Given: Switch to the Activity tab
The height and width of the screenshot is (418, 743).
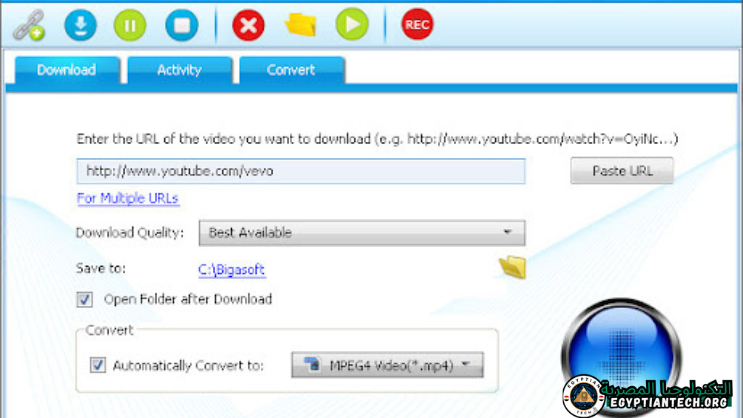Looking at the screenshot, I should coord(179,70).
